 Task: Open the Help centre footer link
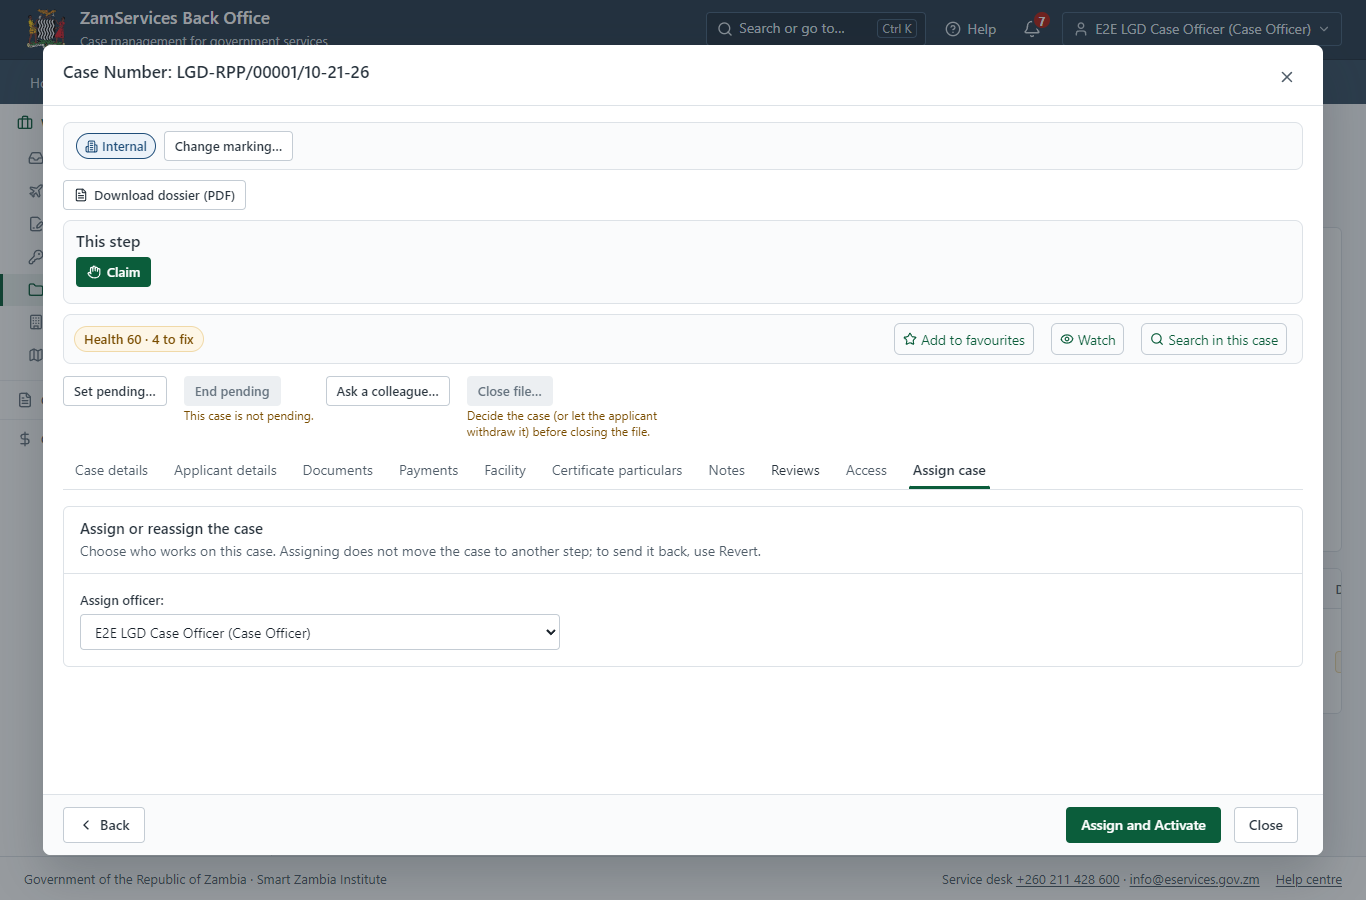(x=1309, y=880)
